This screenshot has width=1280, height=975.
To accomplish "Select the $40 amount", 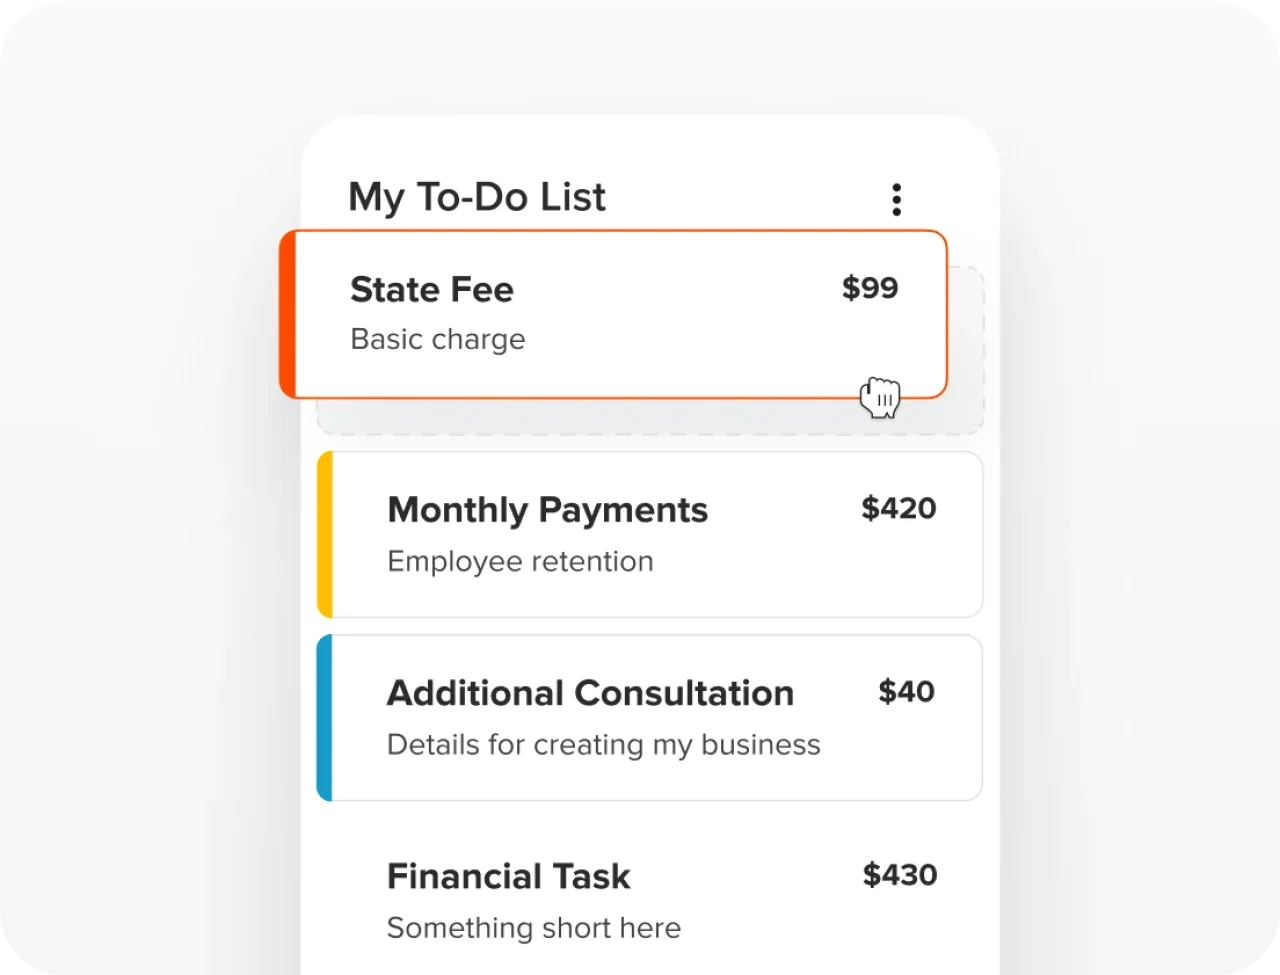I will 906,691.
